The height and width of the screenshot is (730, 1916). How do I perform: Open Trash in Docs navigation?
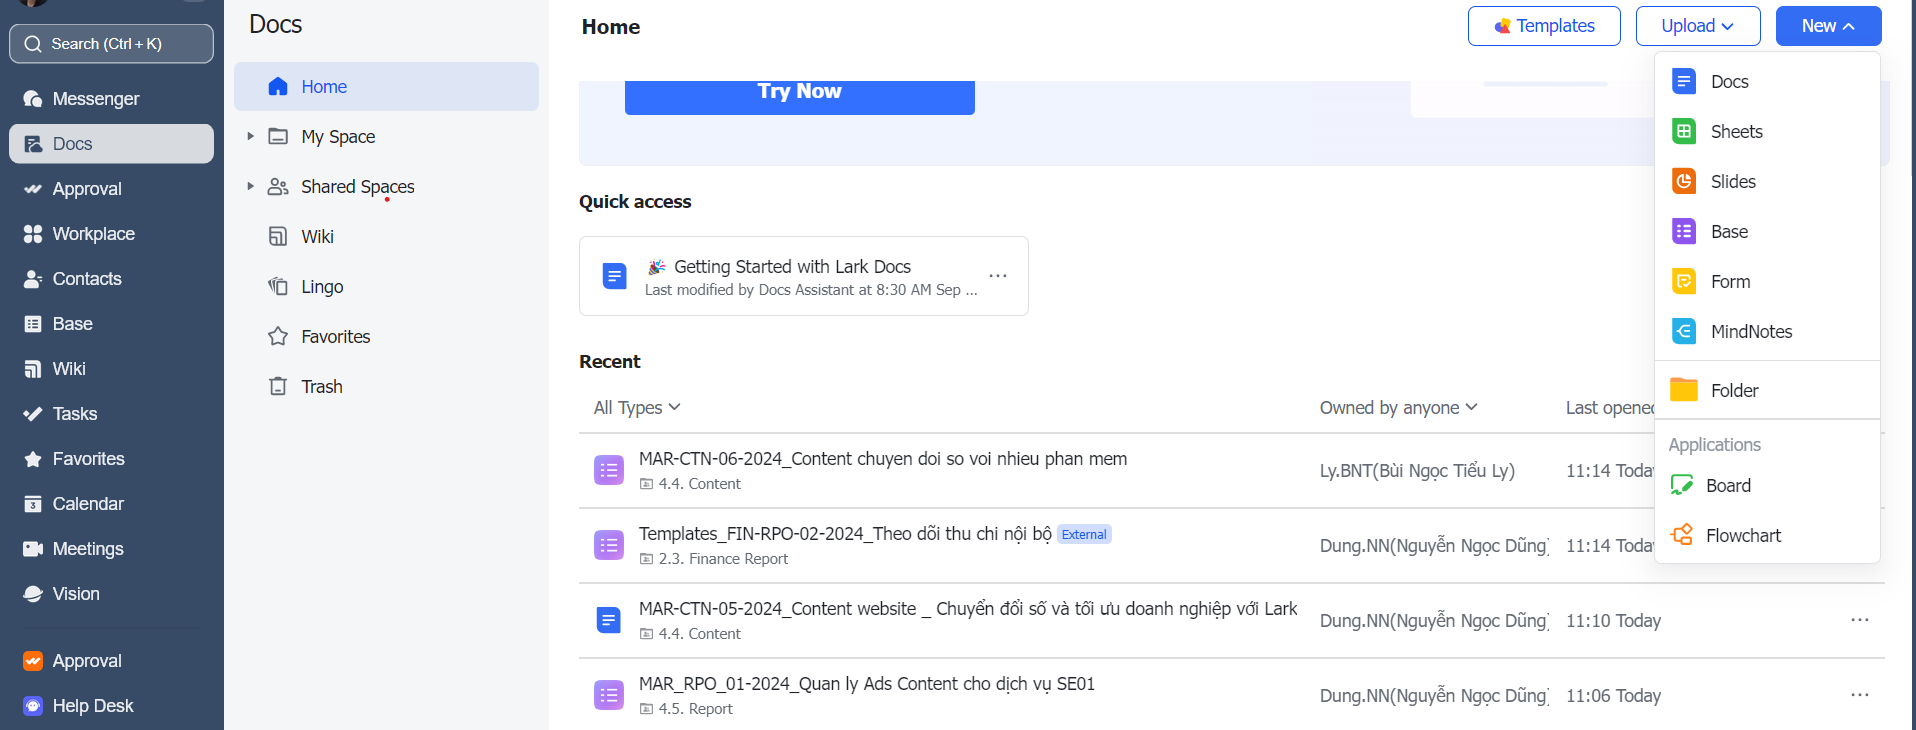[321, 386]
